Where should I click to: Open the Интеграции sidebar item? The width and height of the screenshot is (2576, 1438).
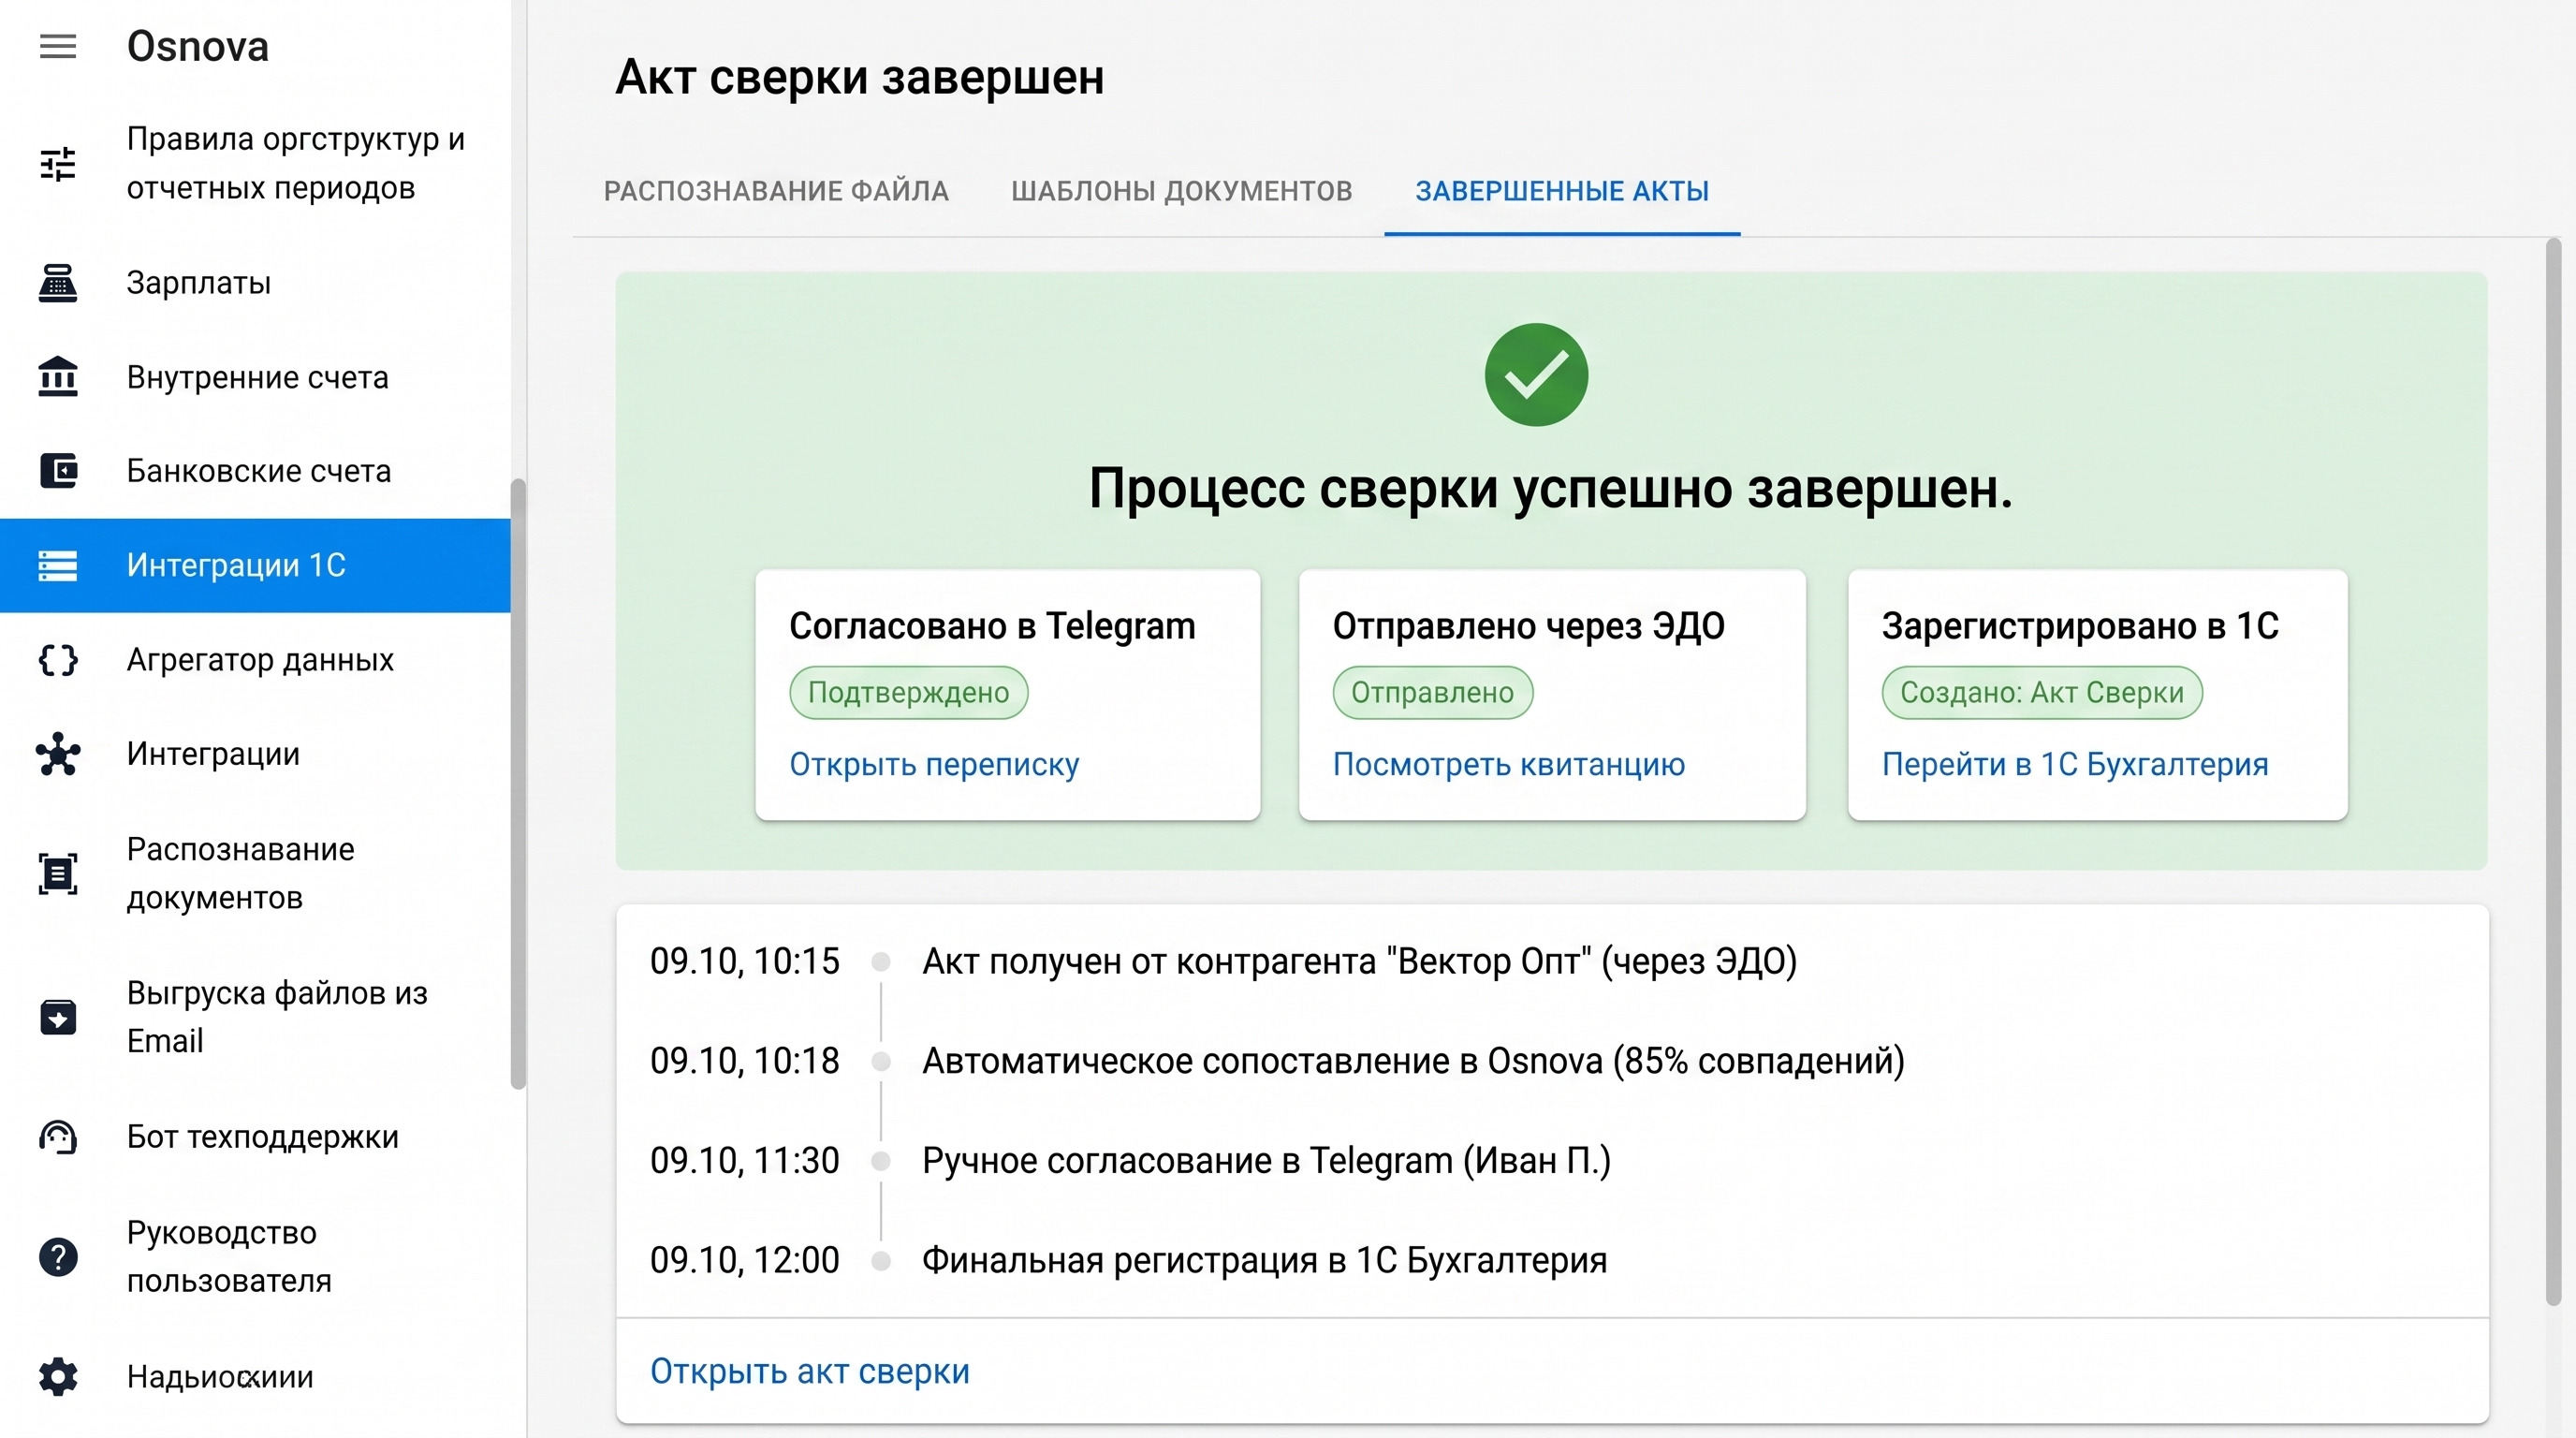255,754
